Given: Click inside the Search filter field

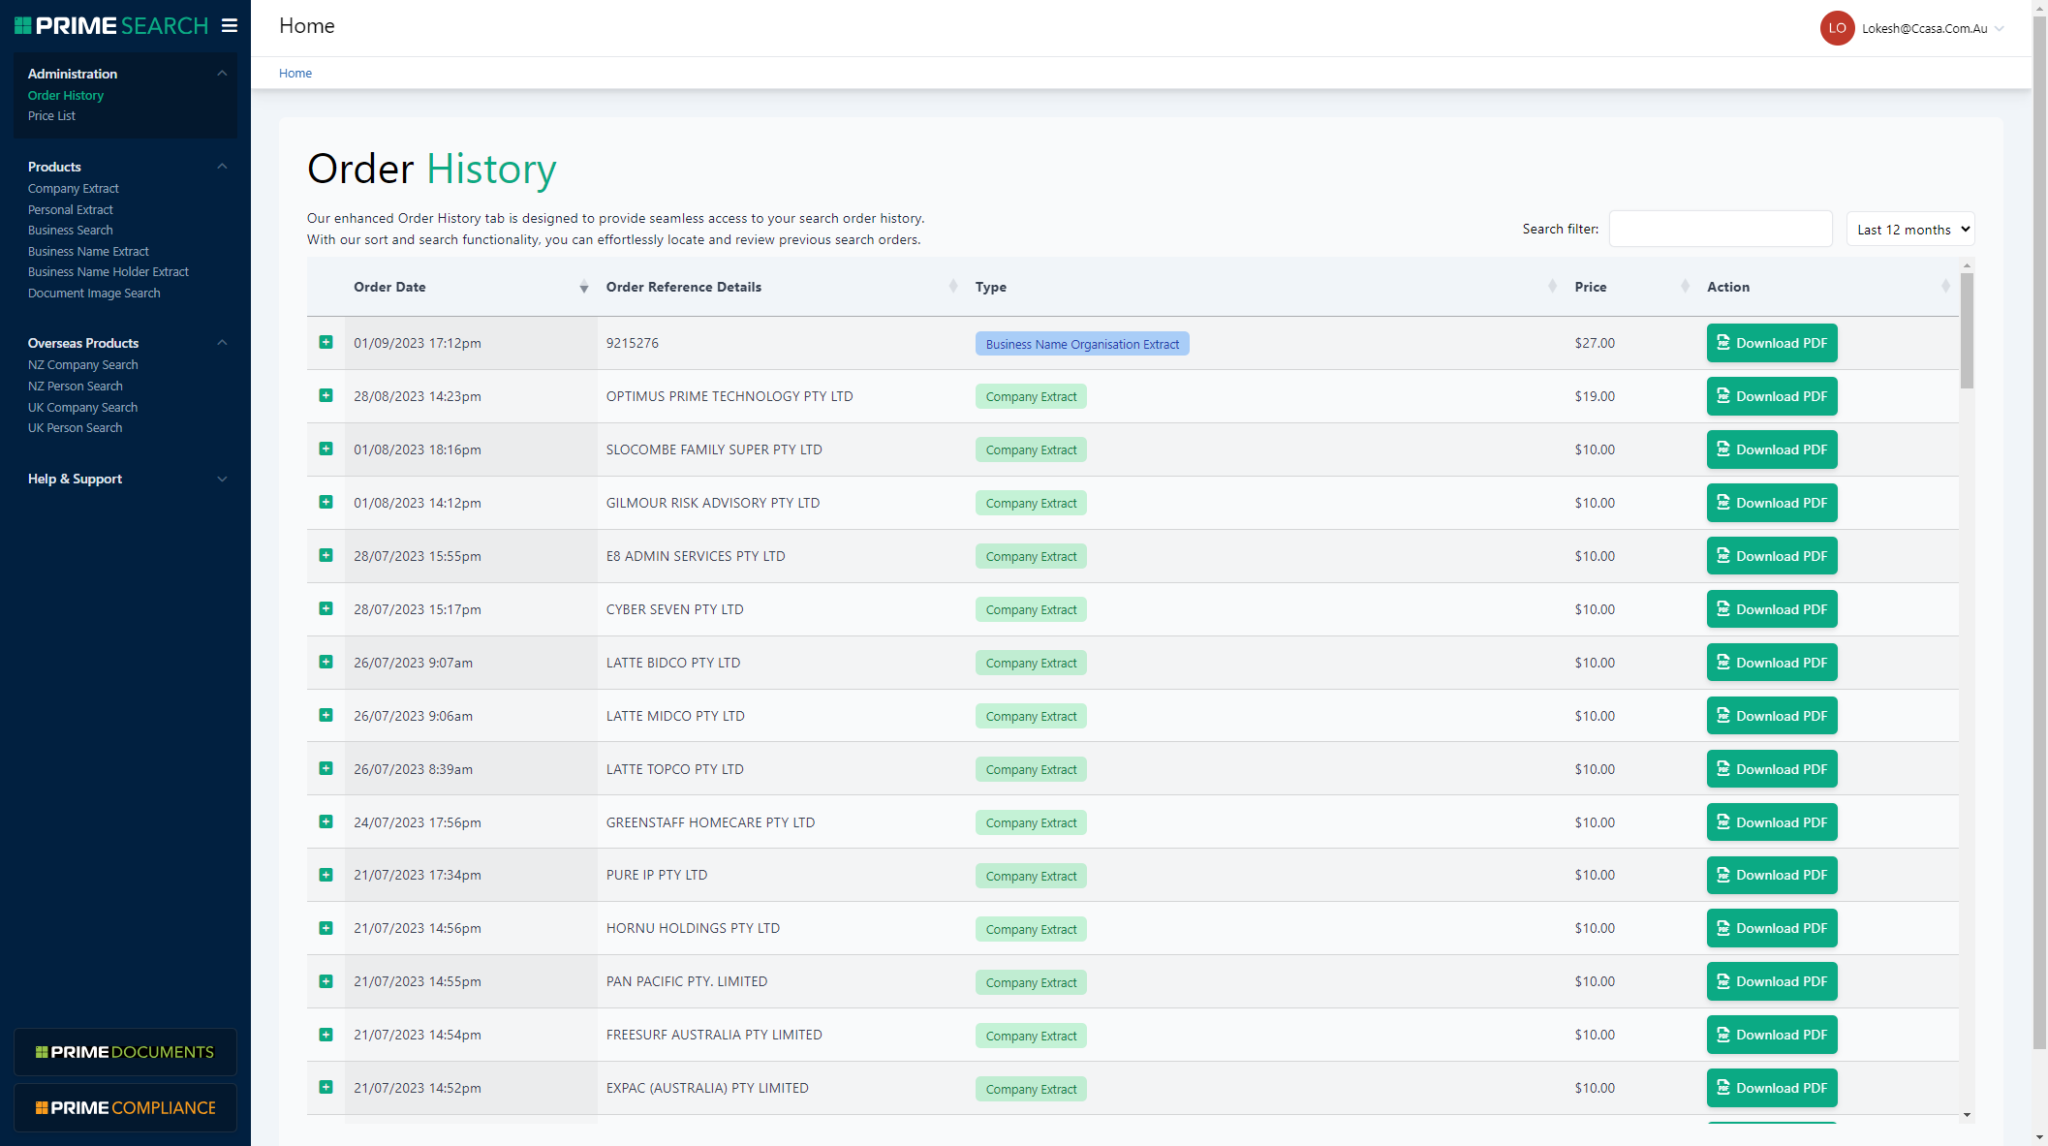Looking at the screenshot, I should [1719, 229].
